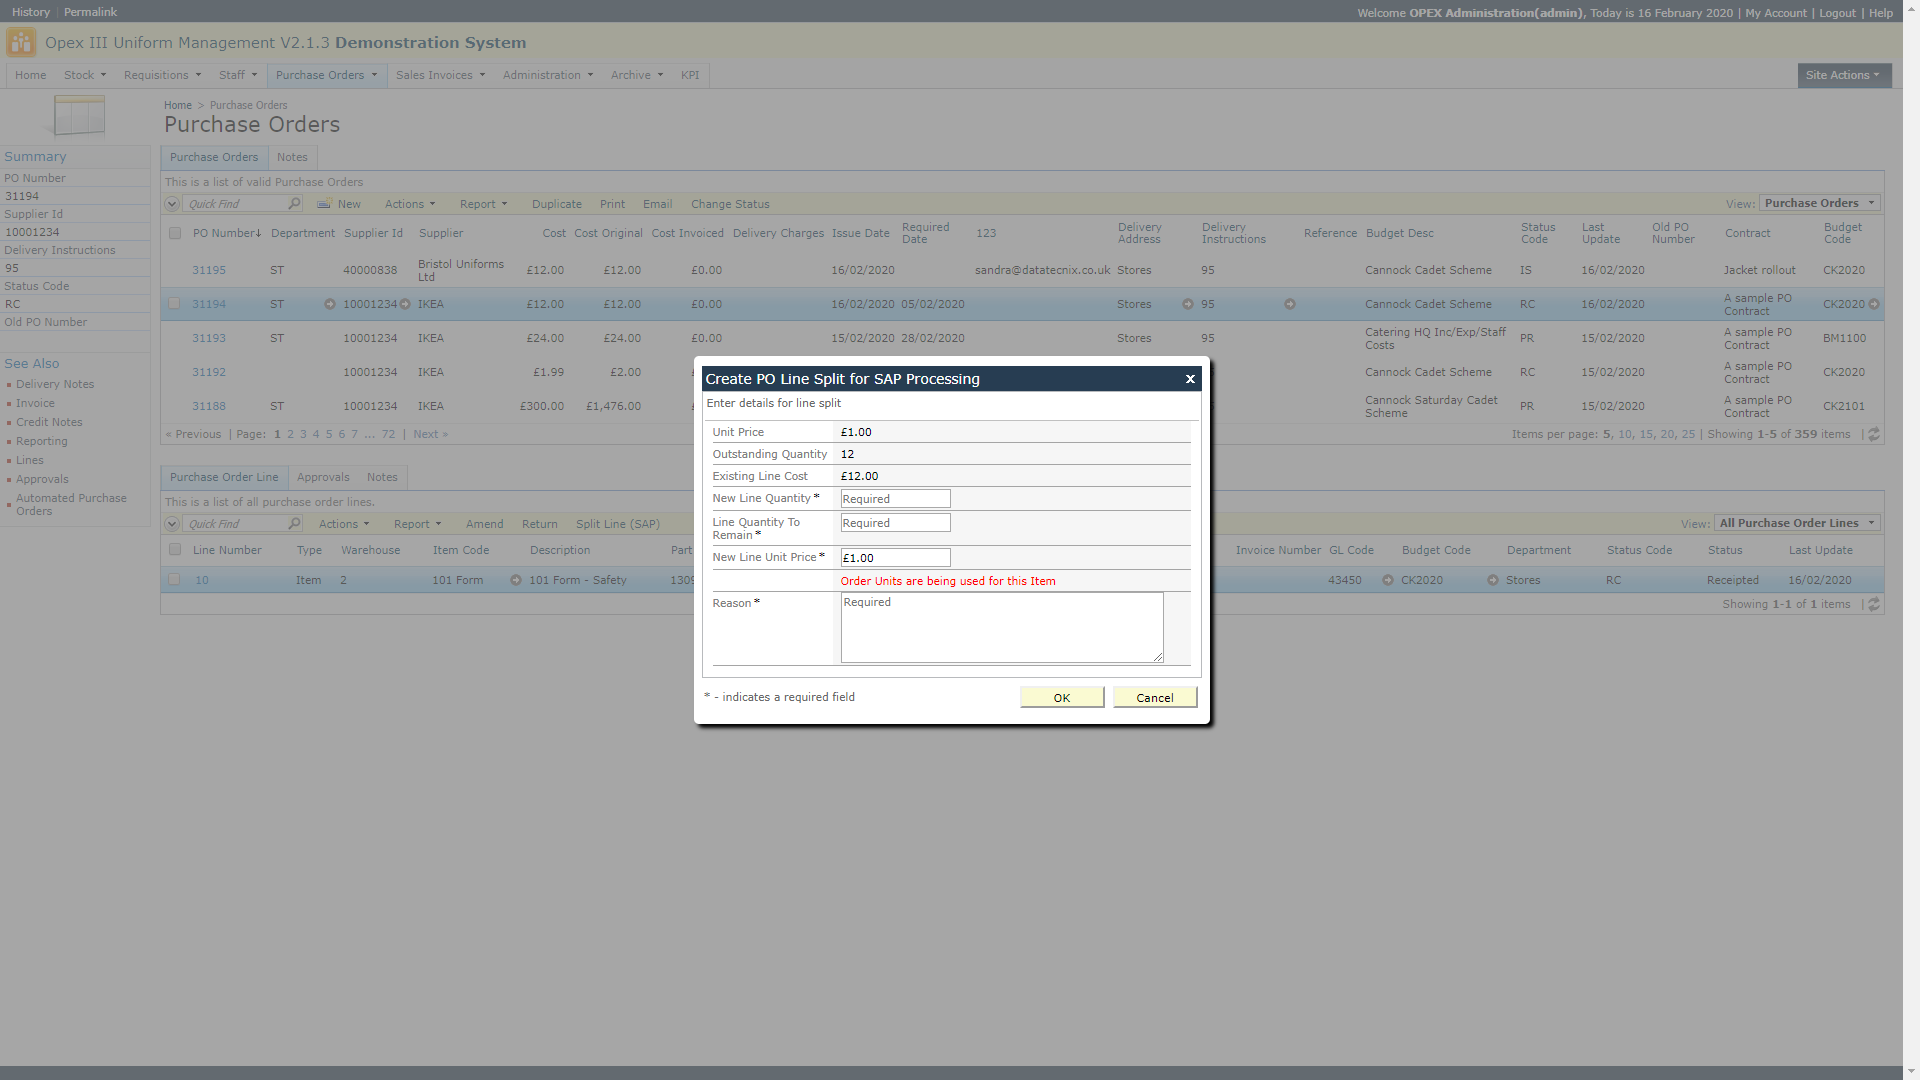Viewport: 1920px width, 1080px height.
Task: Refresh the purchase orders list icon
Action: [1874, 435]
